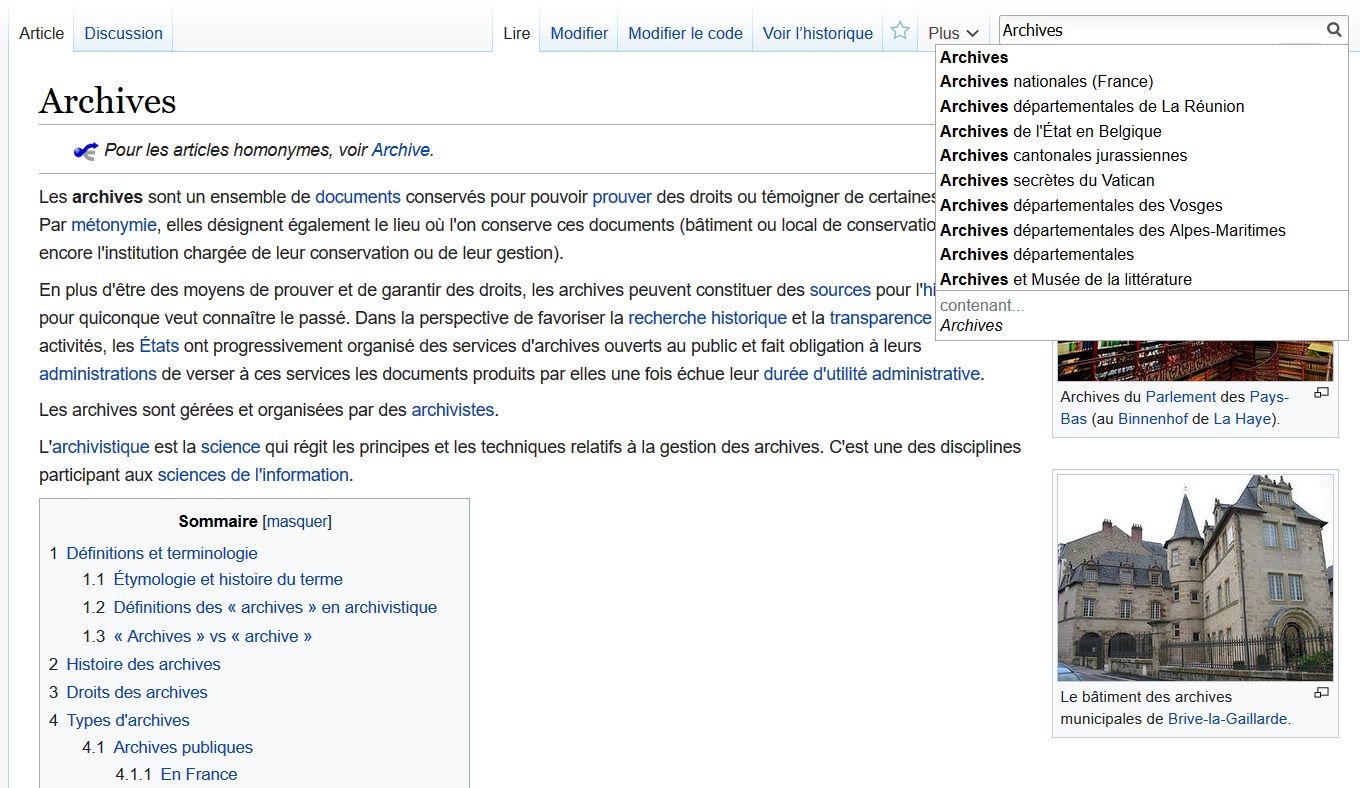Go to Types d'archives section
The image size is (1360, 788).
coord(128,720)
